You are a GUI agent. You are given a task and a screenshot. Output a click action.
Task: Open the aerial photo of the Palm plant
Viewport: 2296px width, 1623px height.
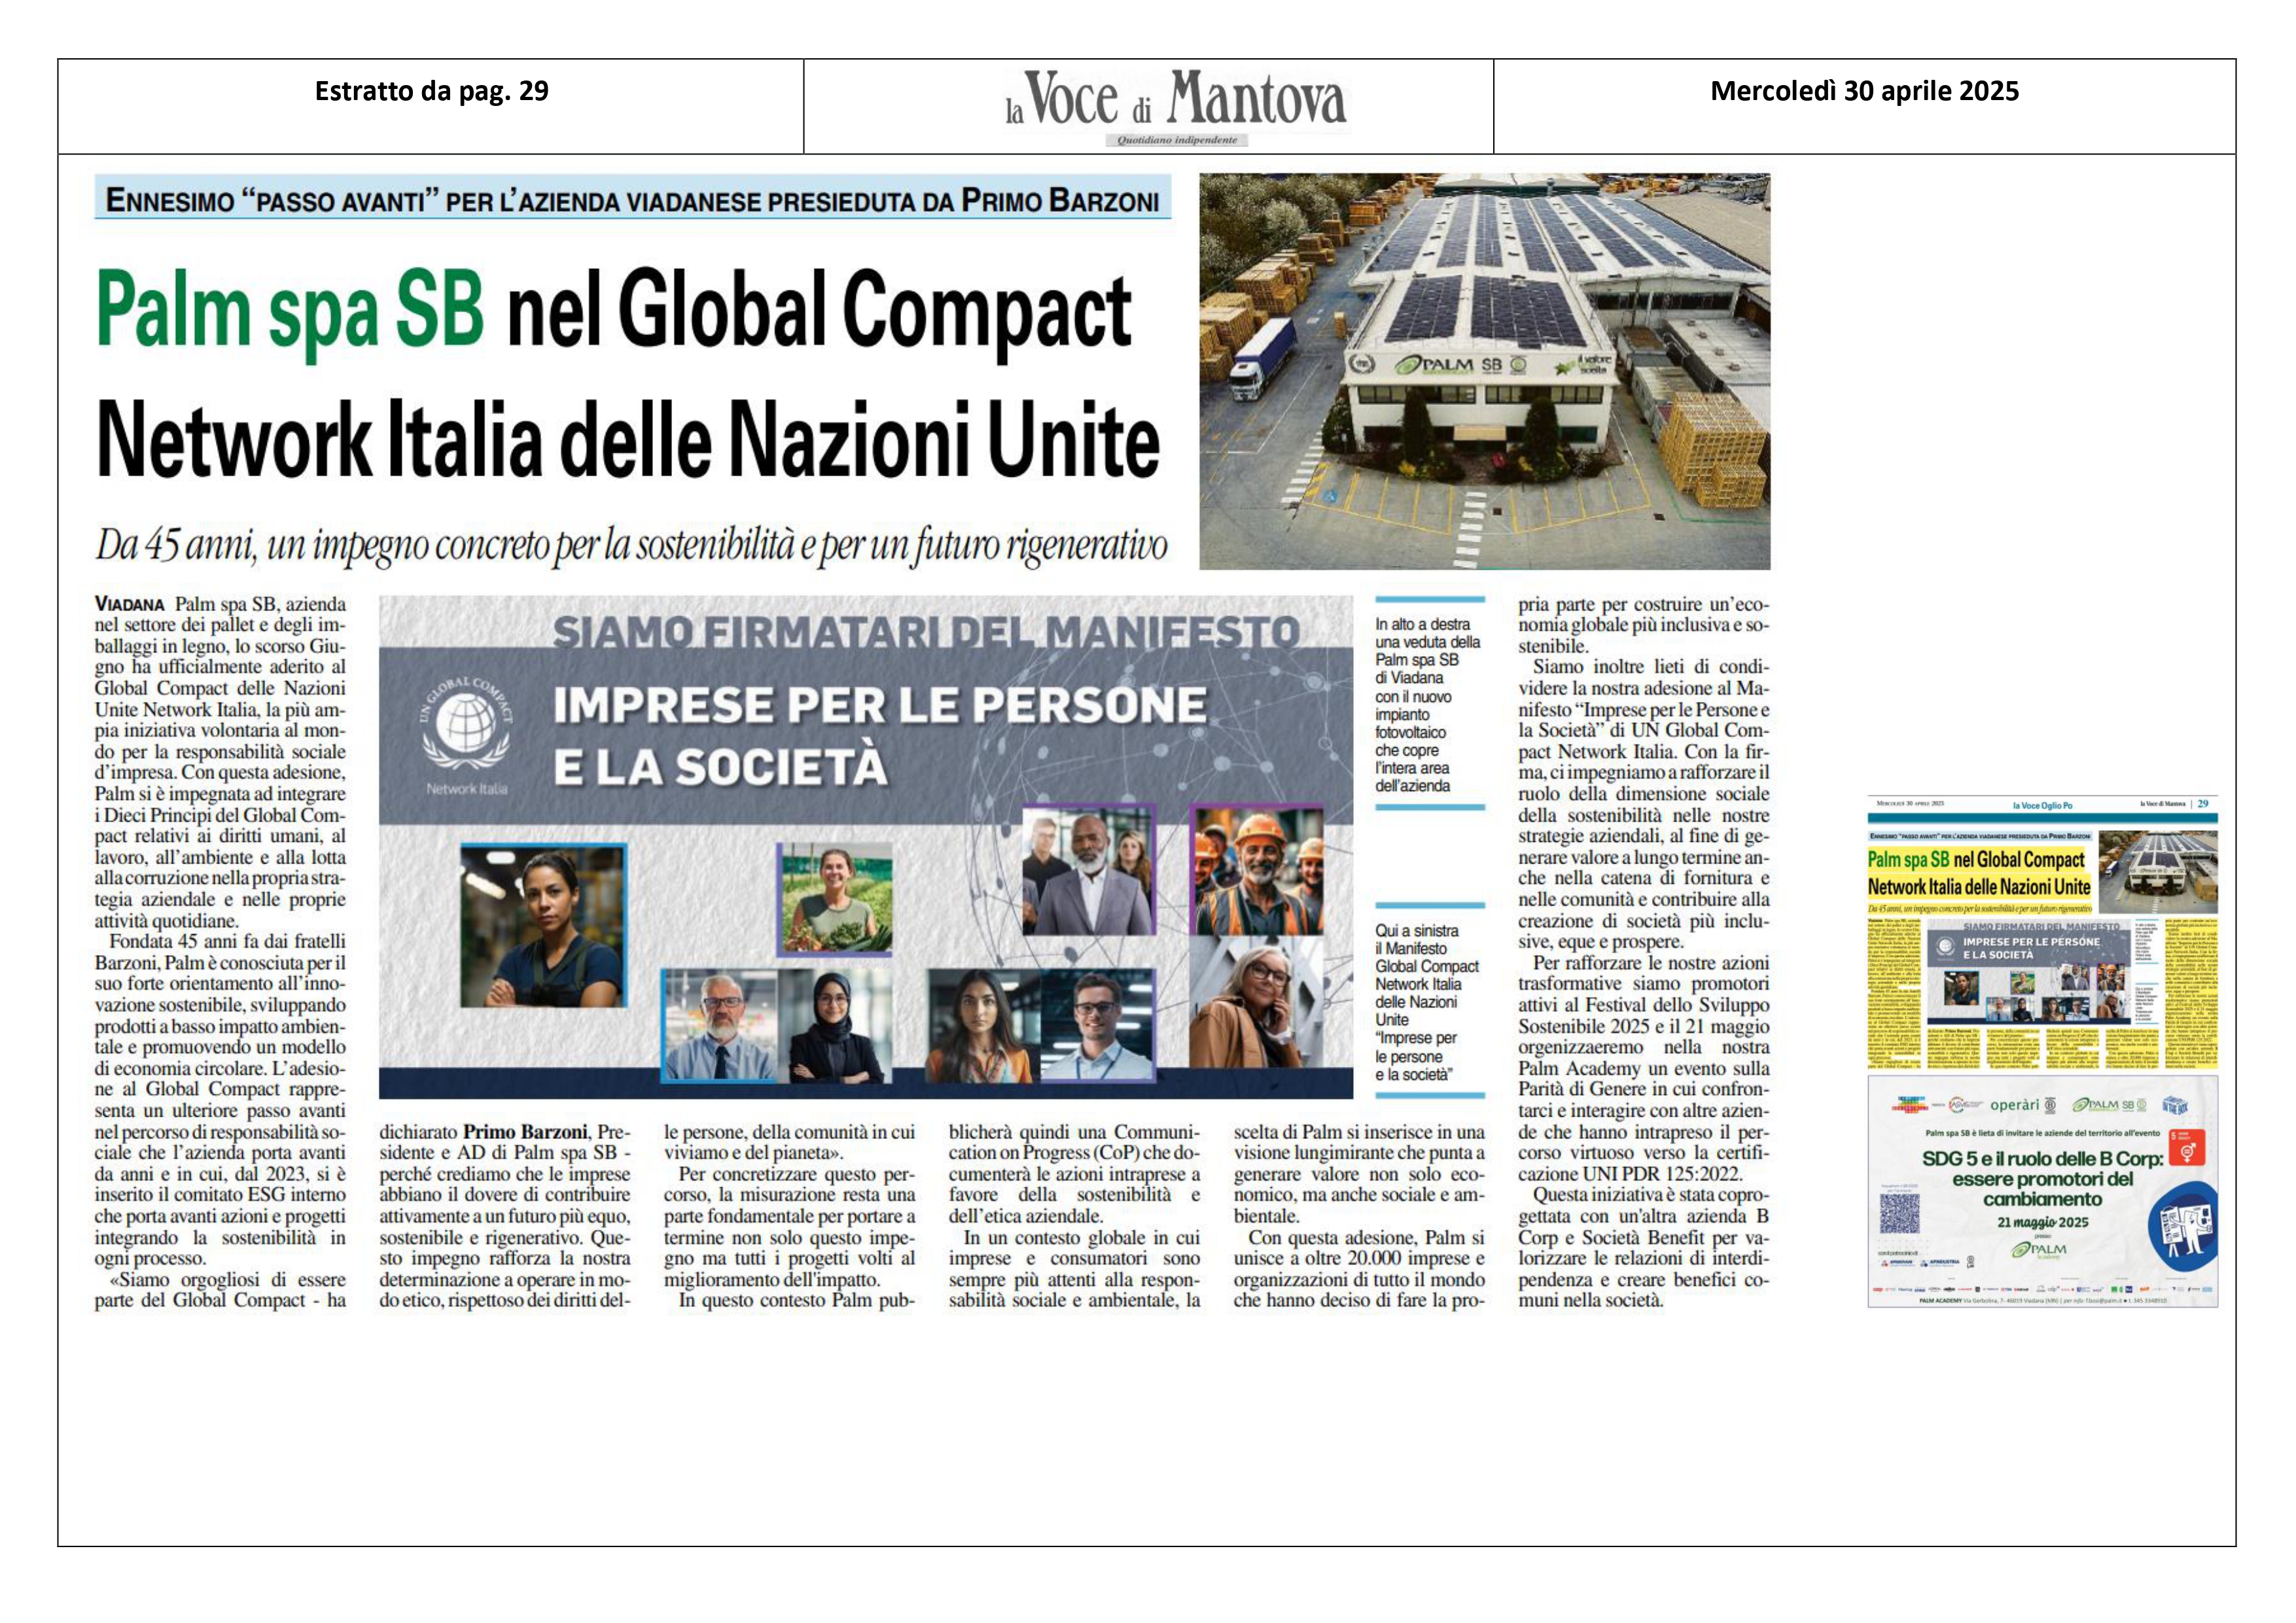[x=1485, y=371]
